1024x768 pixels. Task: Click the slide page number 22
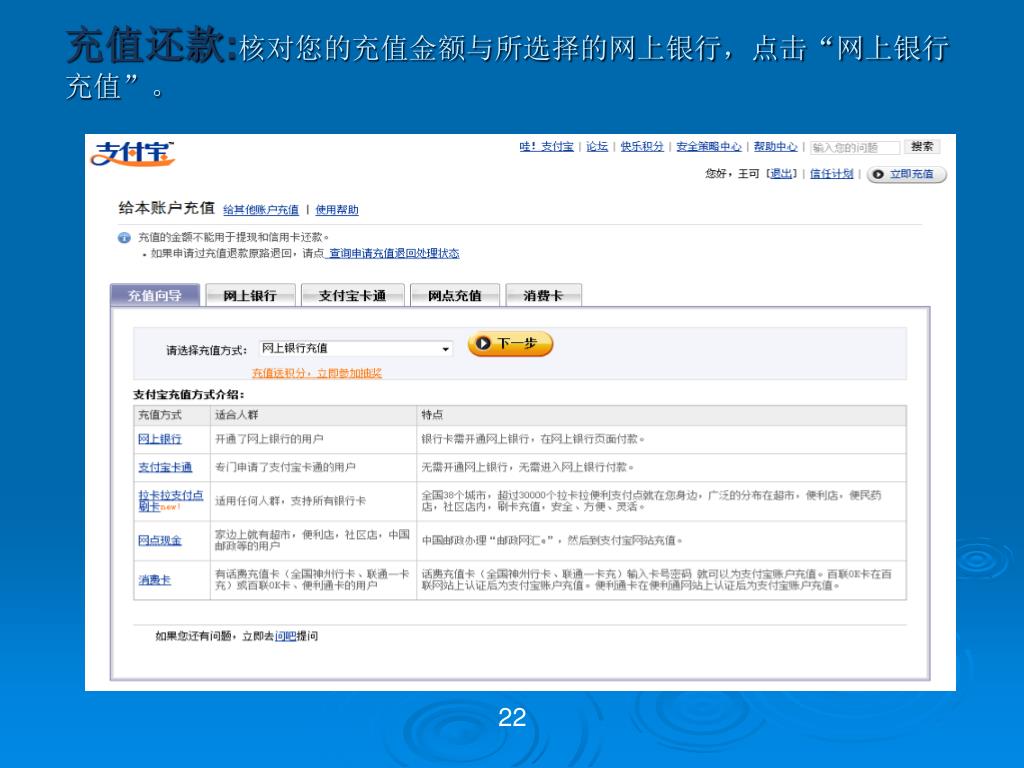512,718
